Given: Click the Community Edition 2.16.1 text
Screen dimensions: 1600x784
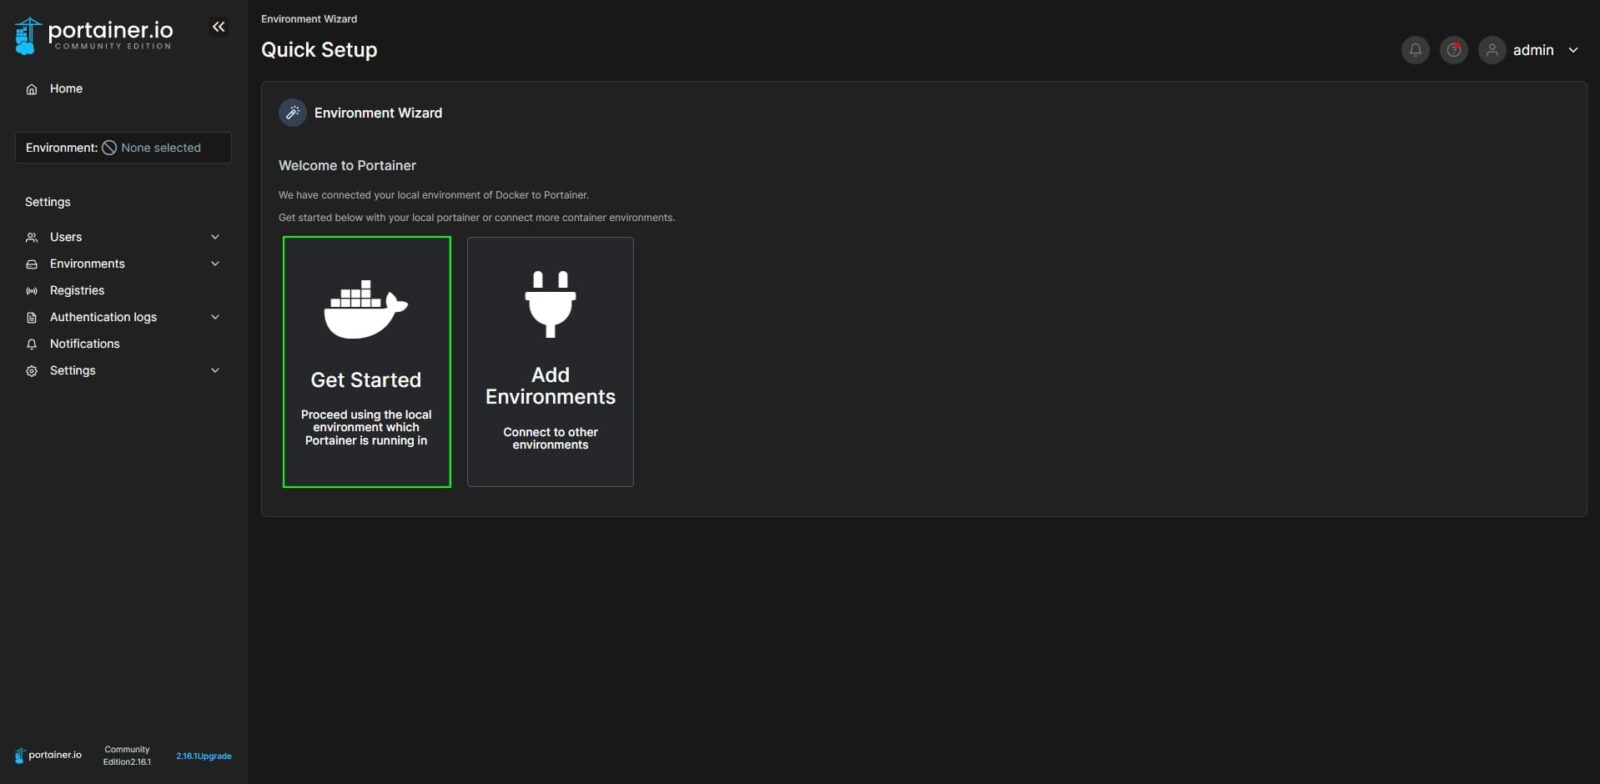Looking at the screenshot, I should [x=127, y=756].
